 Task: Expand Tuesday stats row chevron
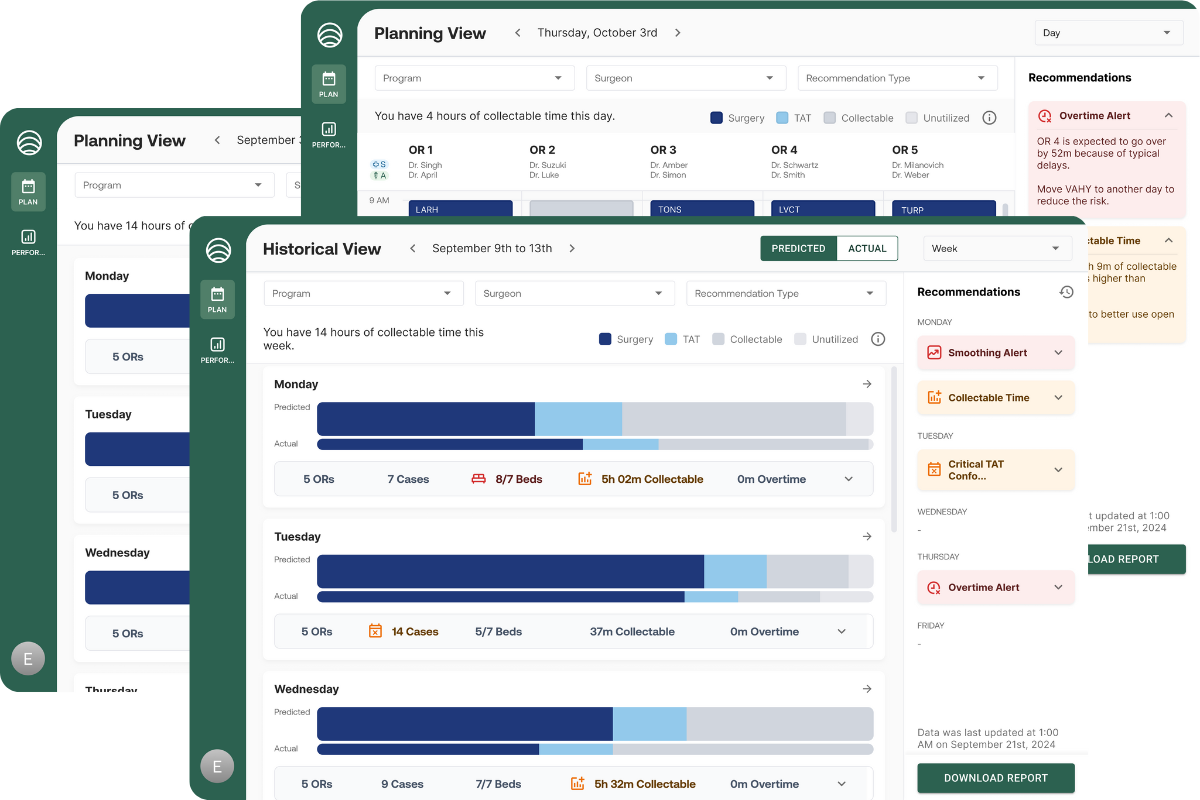coord(842,632)
